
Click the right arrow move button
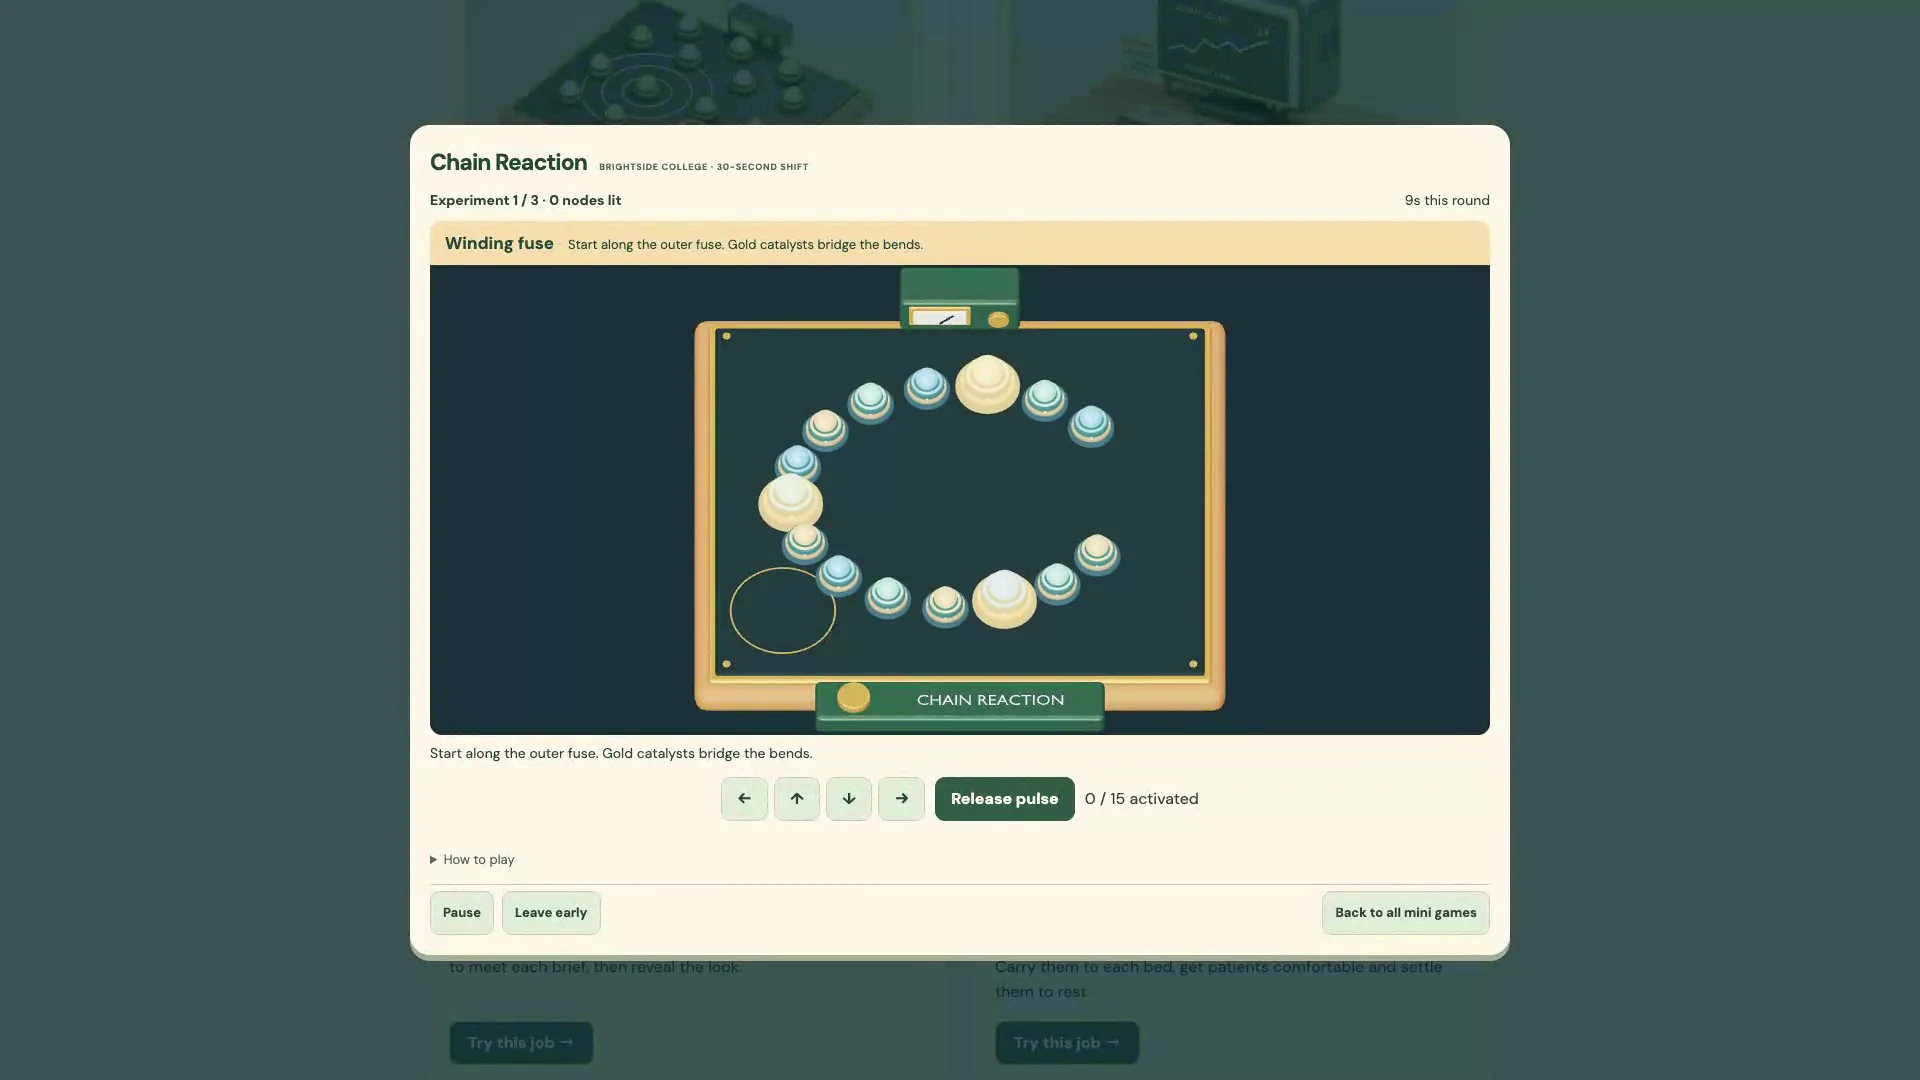901,798
